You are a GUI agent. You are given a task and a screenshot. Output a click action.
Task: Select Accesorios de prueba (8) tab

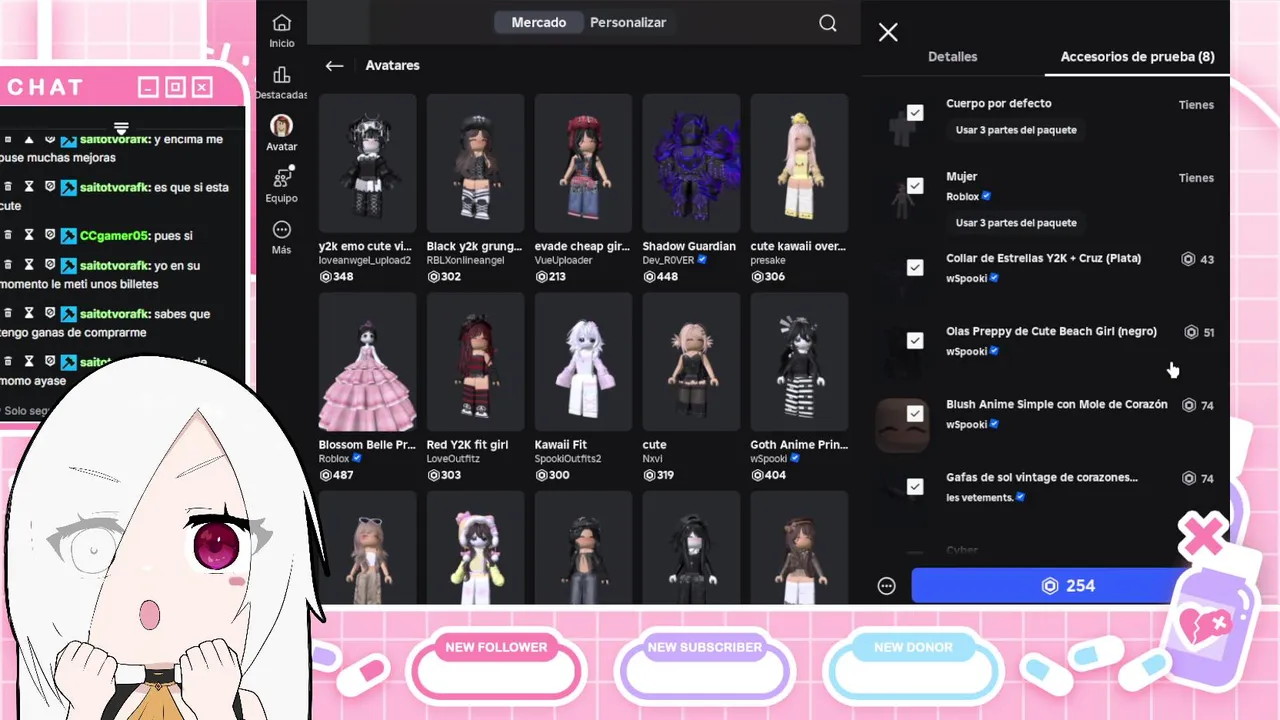[x=1138, y=57]
